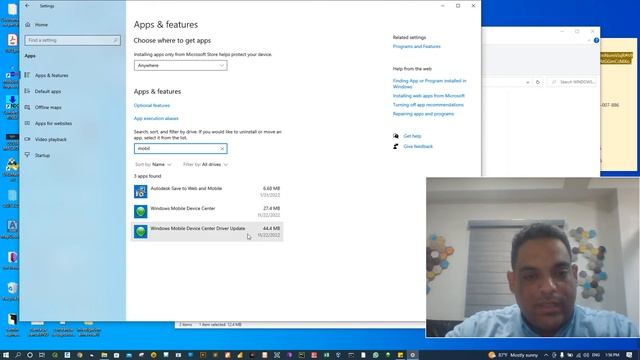Select Autodesk Save to Web and Mobile
640x360 pixels.
tap(207, 191)
